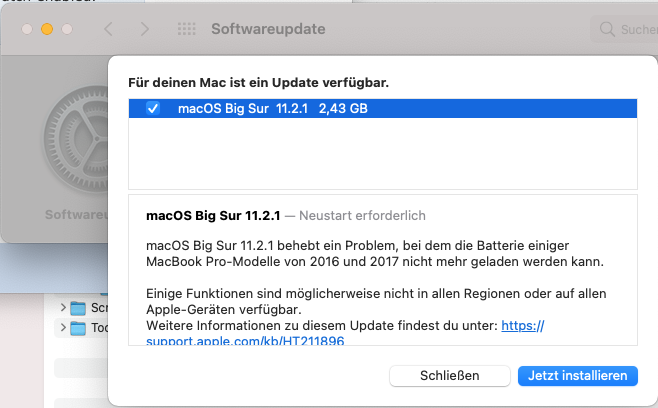This screenshot has width=658, height=408.
Task: Click the green zoom window button
Action: point(67,30)
